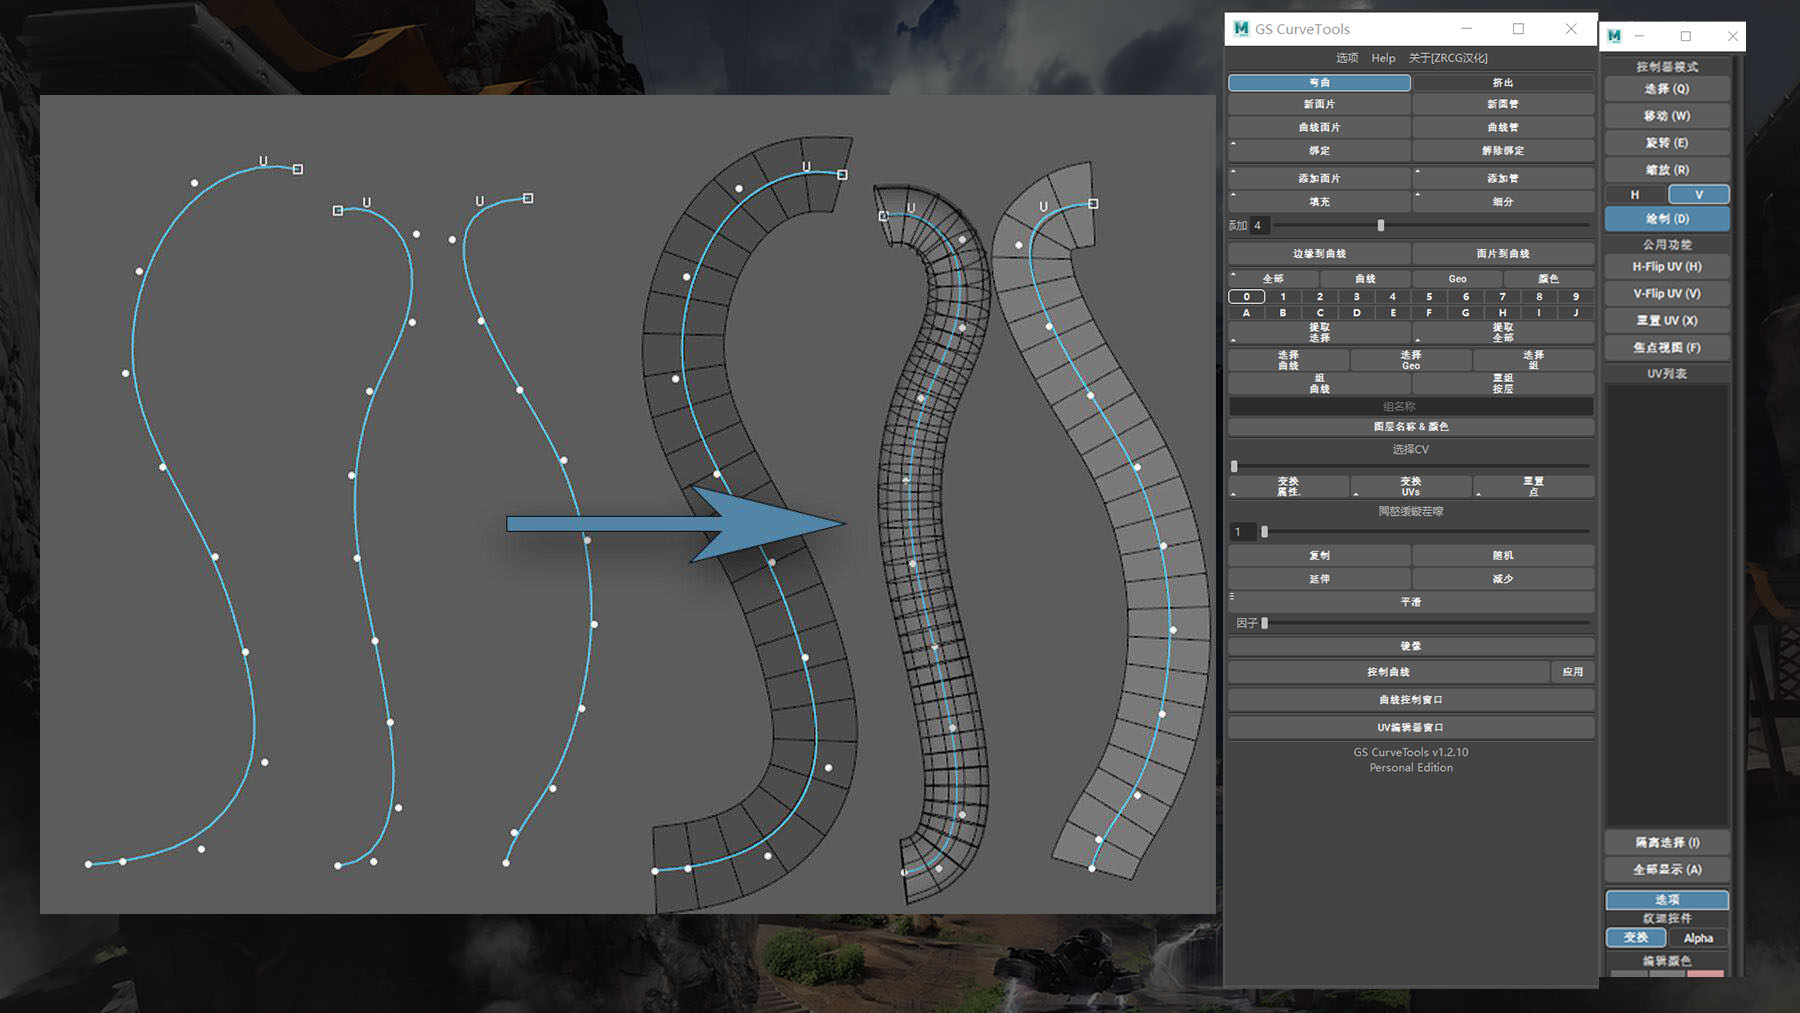Viewport: 1800px width, 1013px height.
Task: Click the 因子 slider handle
Action: point(1264,623)
